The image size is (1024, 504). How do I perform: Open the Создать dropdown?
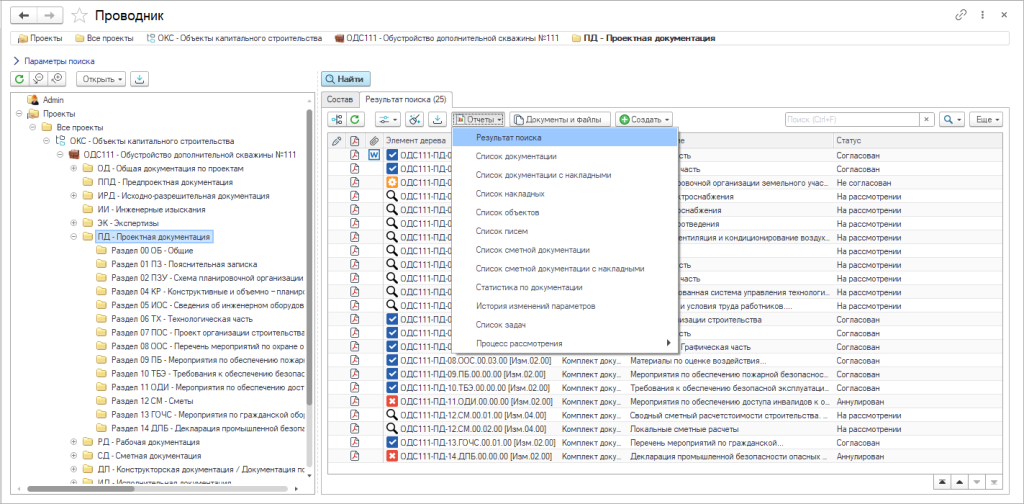pyautogui.click(x=645, y=119)
